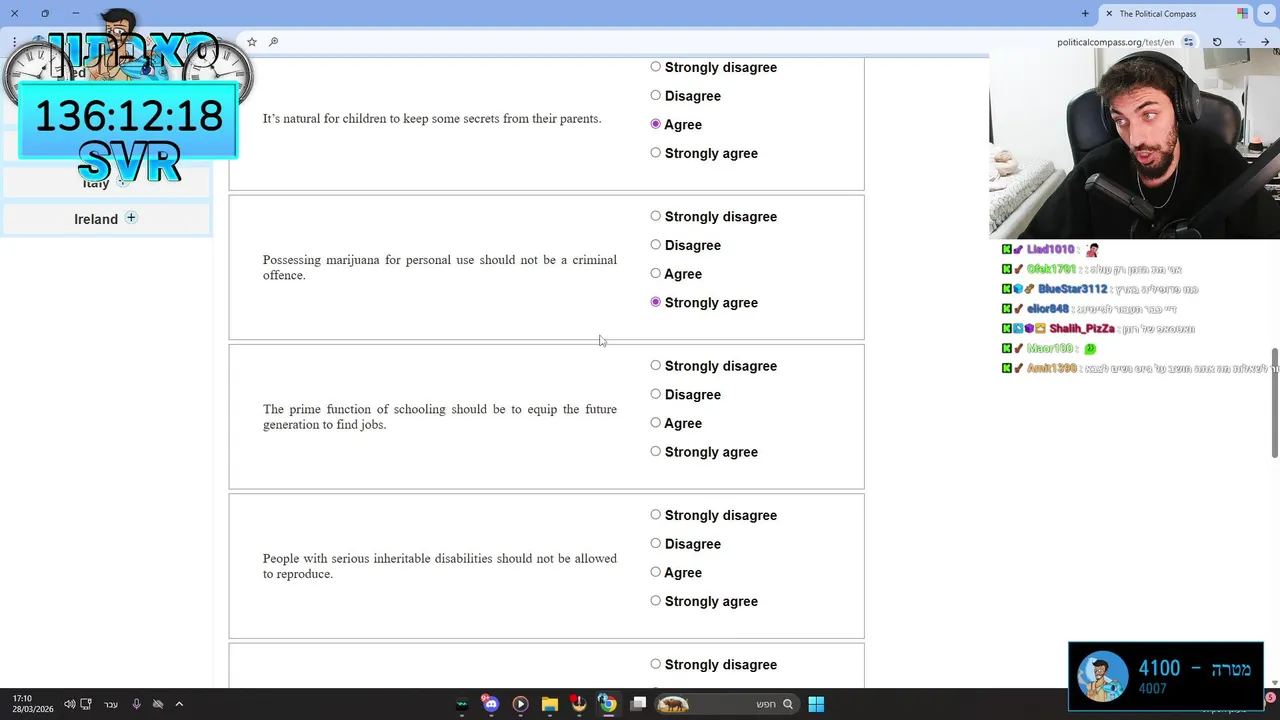The width and height of the screenshot is (1280, 720).
Task: Select Strongly agree for children's secrets question
Action: [655, 153]
